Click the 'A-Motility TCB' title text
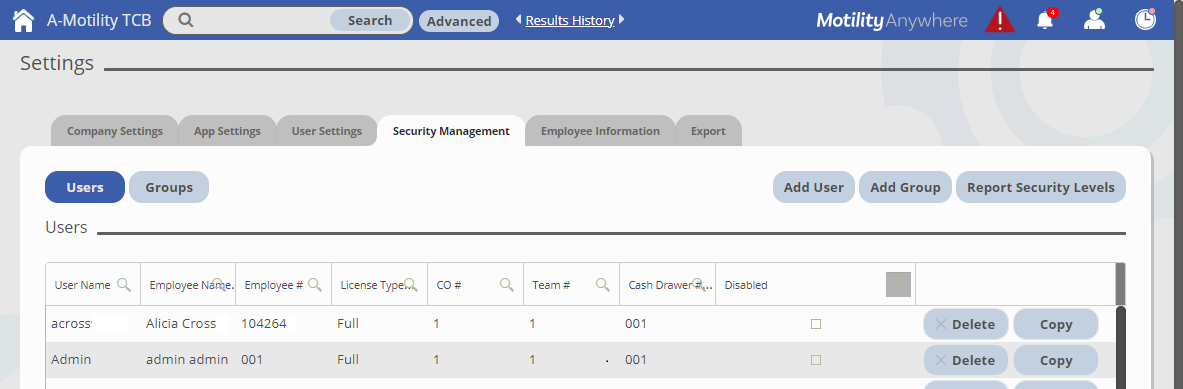The width and height of the screenshot is (1183, 389). 99,20
